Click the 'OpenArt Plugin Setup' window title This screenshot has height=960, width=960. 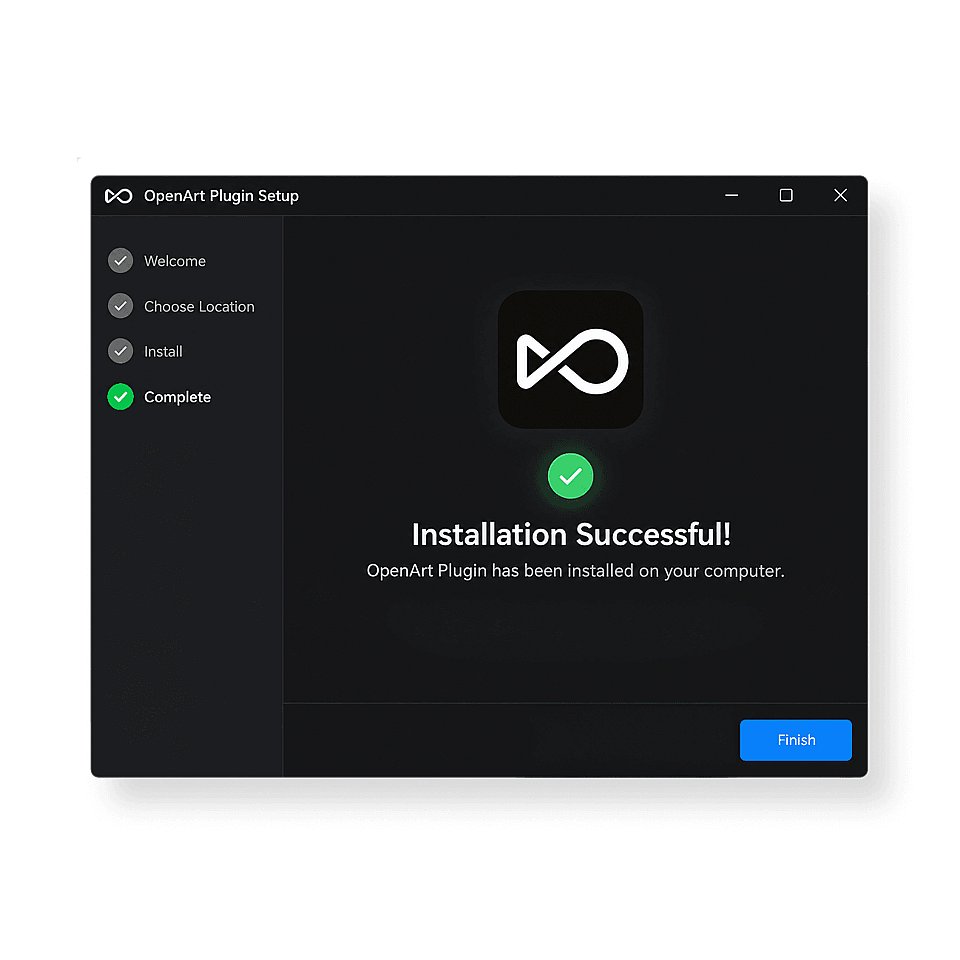coord(221,196)
